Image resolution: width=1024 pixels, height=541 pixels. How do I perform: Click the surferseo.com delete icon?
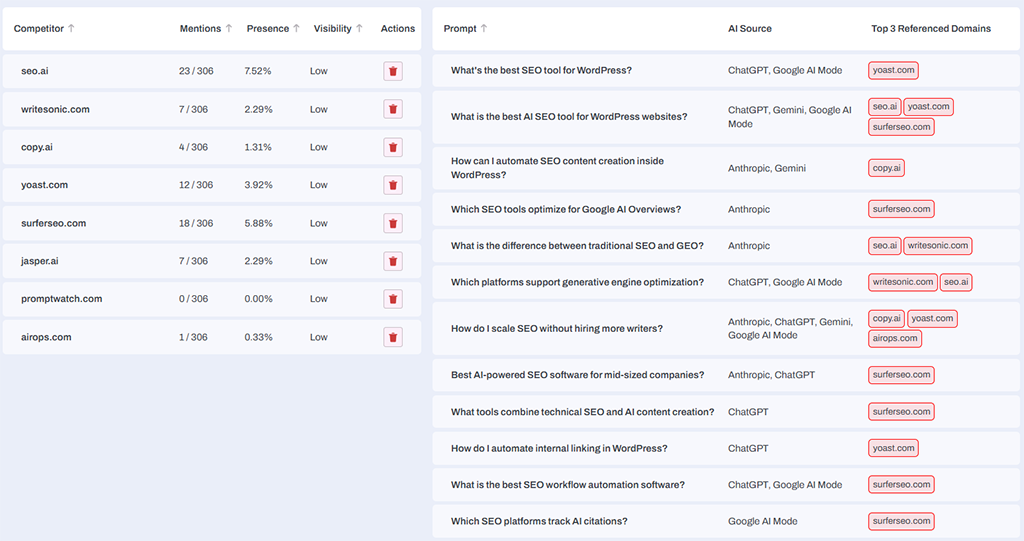pyautogui.click(x=393, y=223)
